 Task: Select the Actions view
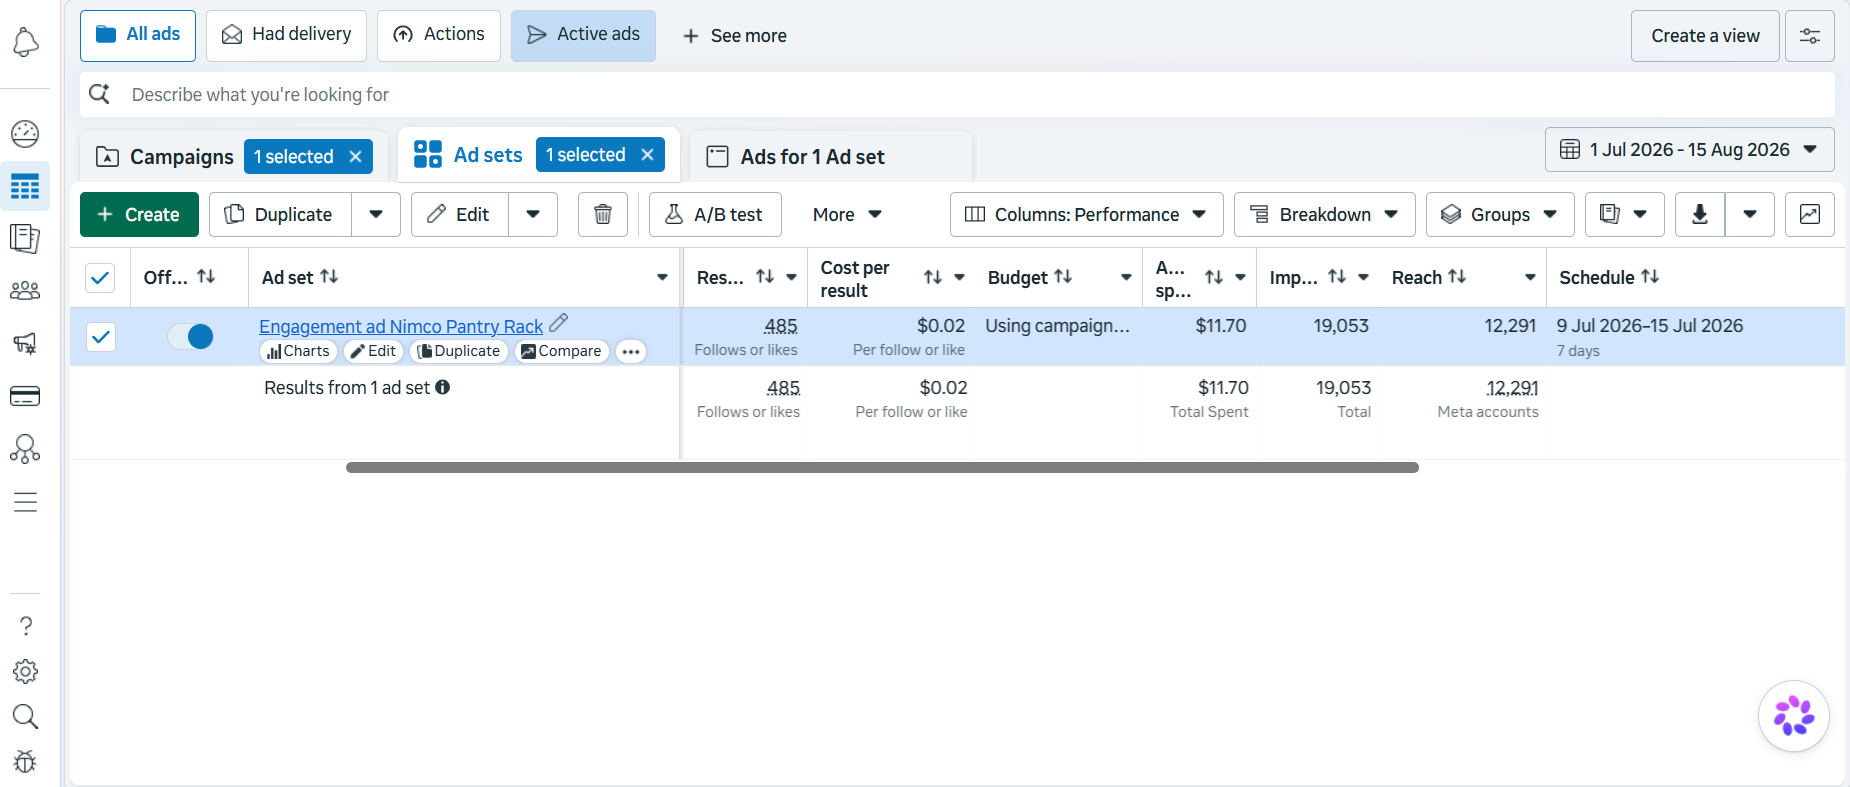pyautogui.click(x=438, y=35)
